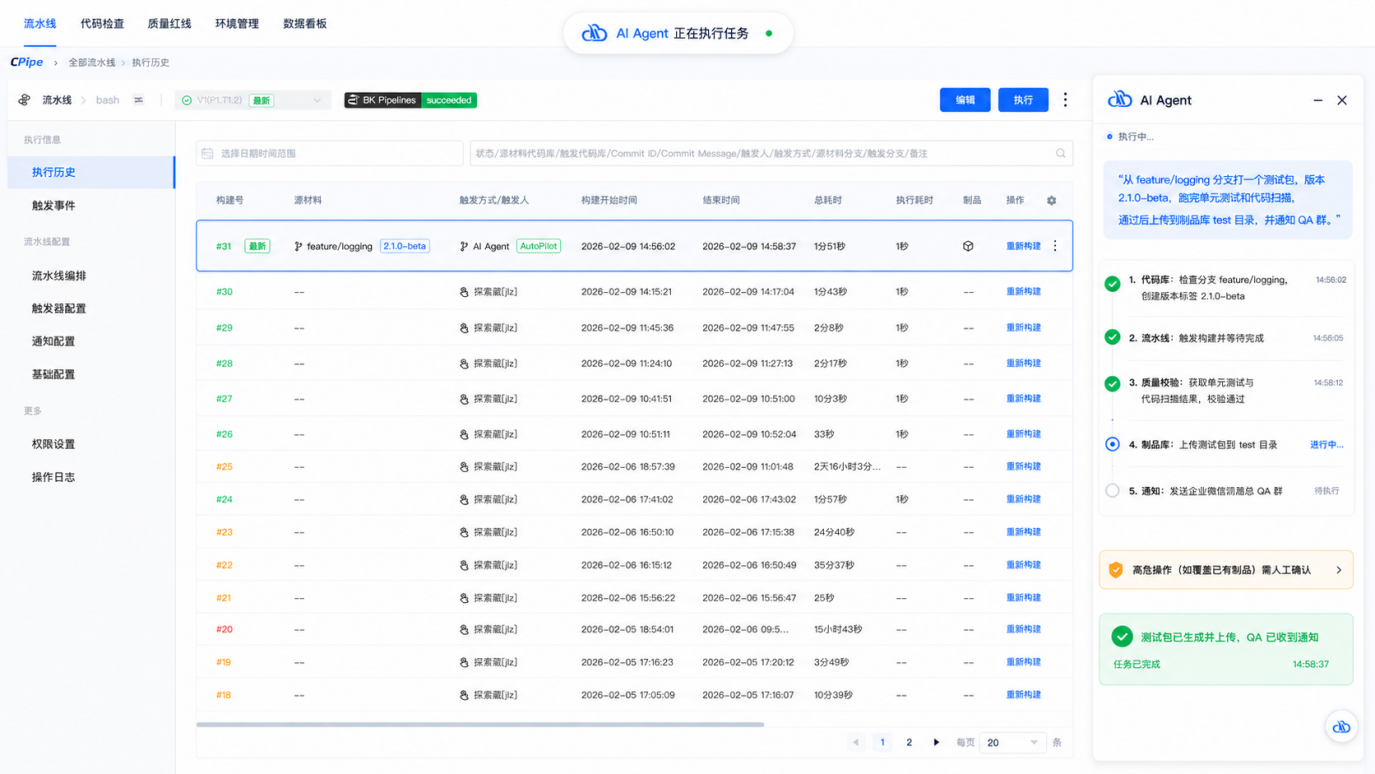
Task: Click the in-progress indicator for step 4 制品库
Action: 1112,444
